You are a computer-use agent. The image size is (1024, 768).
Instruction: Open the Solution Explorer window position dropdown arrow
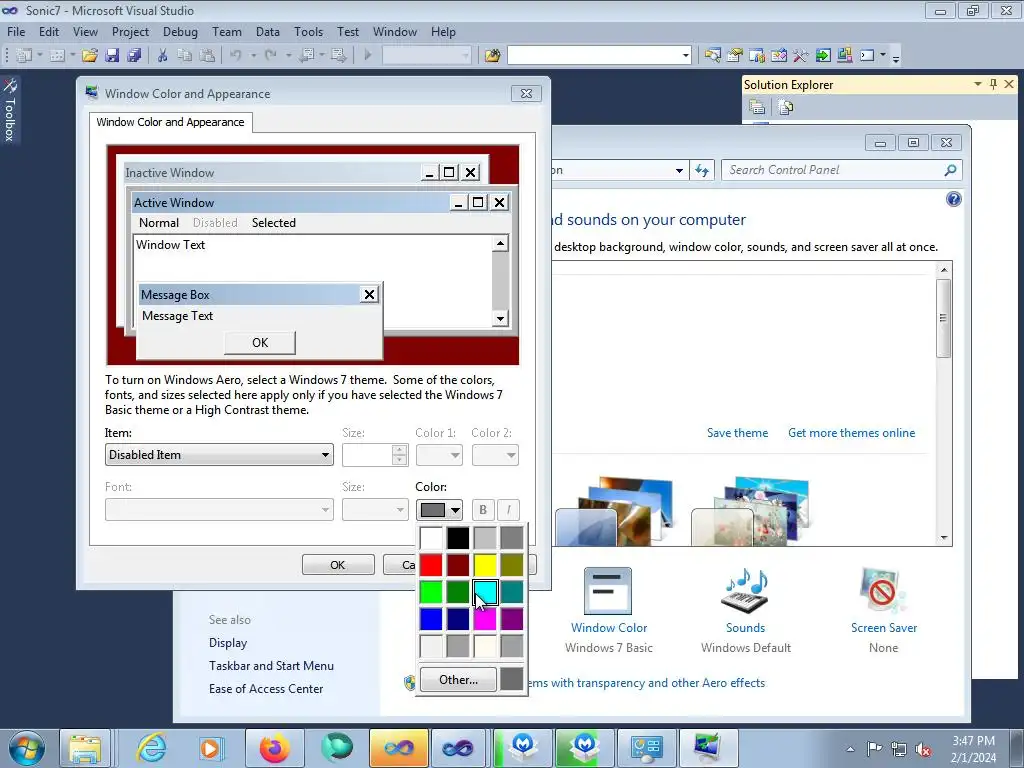[x=978, y=84]
